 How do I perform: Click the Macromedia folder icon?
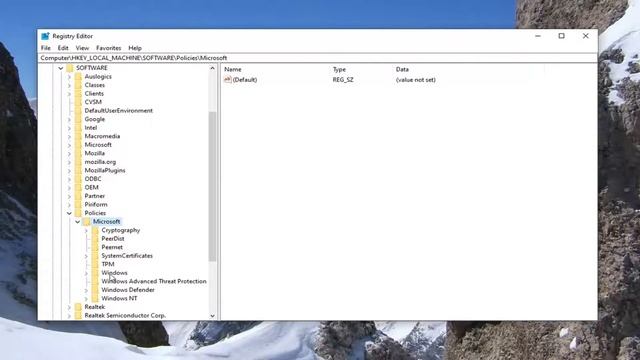pyautogui.click(x=78, y=136)
